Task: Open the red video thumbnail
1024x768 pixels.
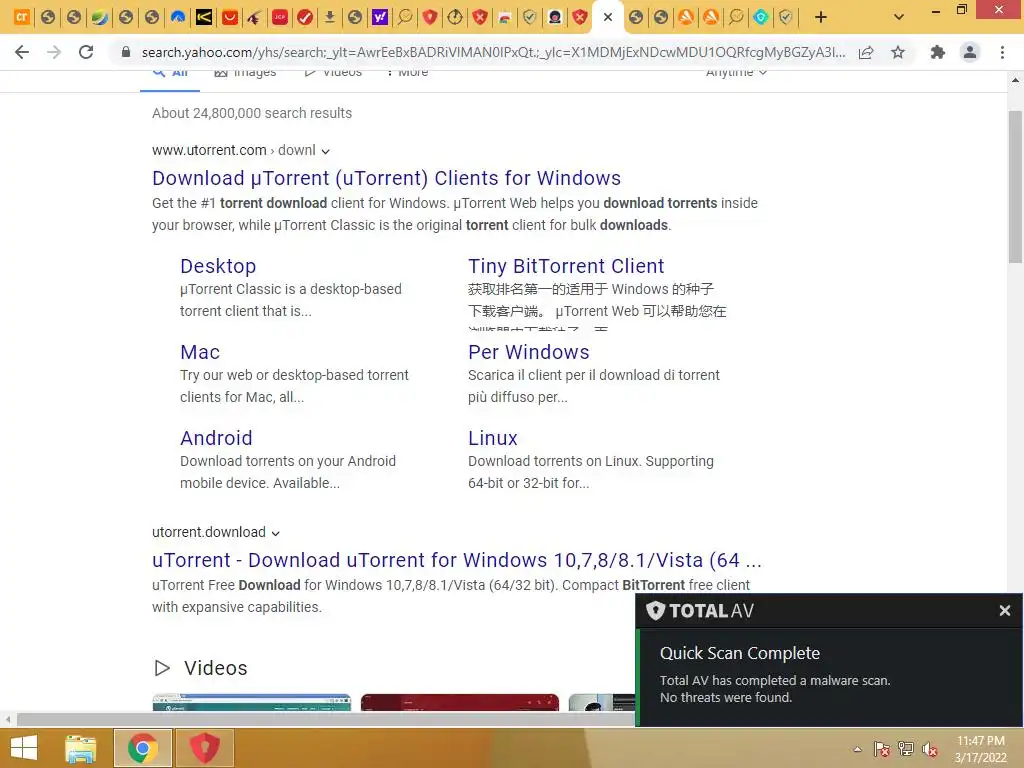Action: [460, 702]
